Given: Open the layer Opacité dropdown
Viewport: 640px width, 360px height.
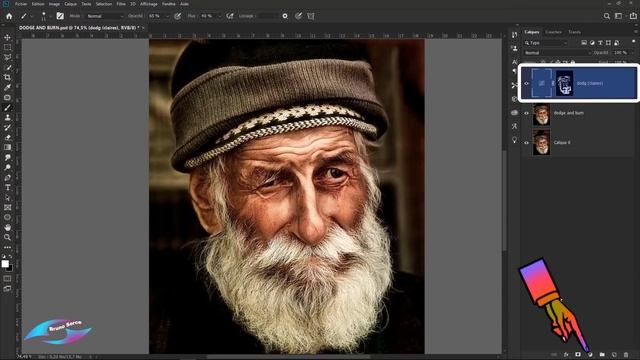Looking at the screenshot, I should tap(632, 53).
